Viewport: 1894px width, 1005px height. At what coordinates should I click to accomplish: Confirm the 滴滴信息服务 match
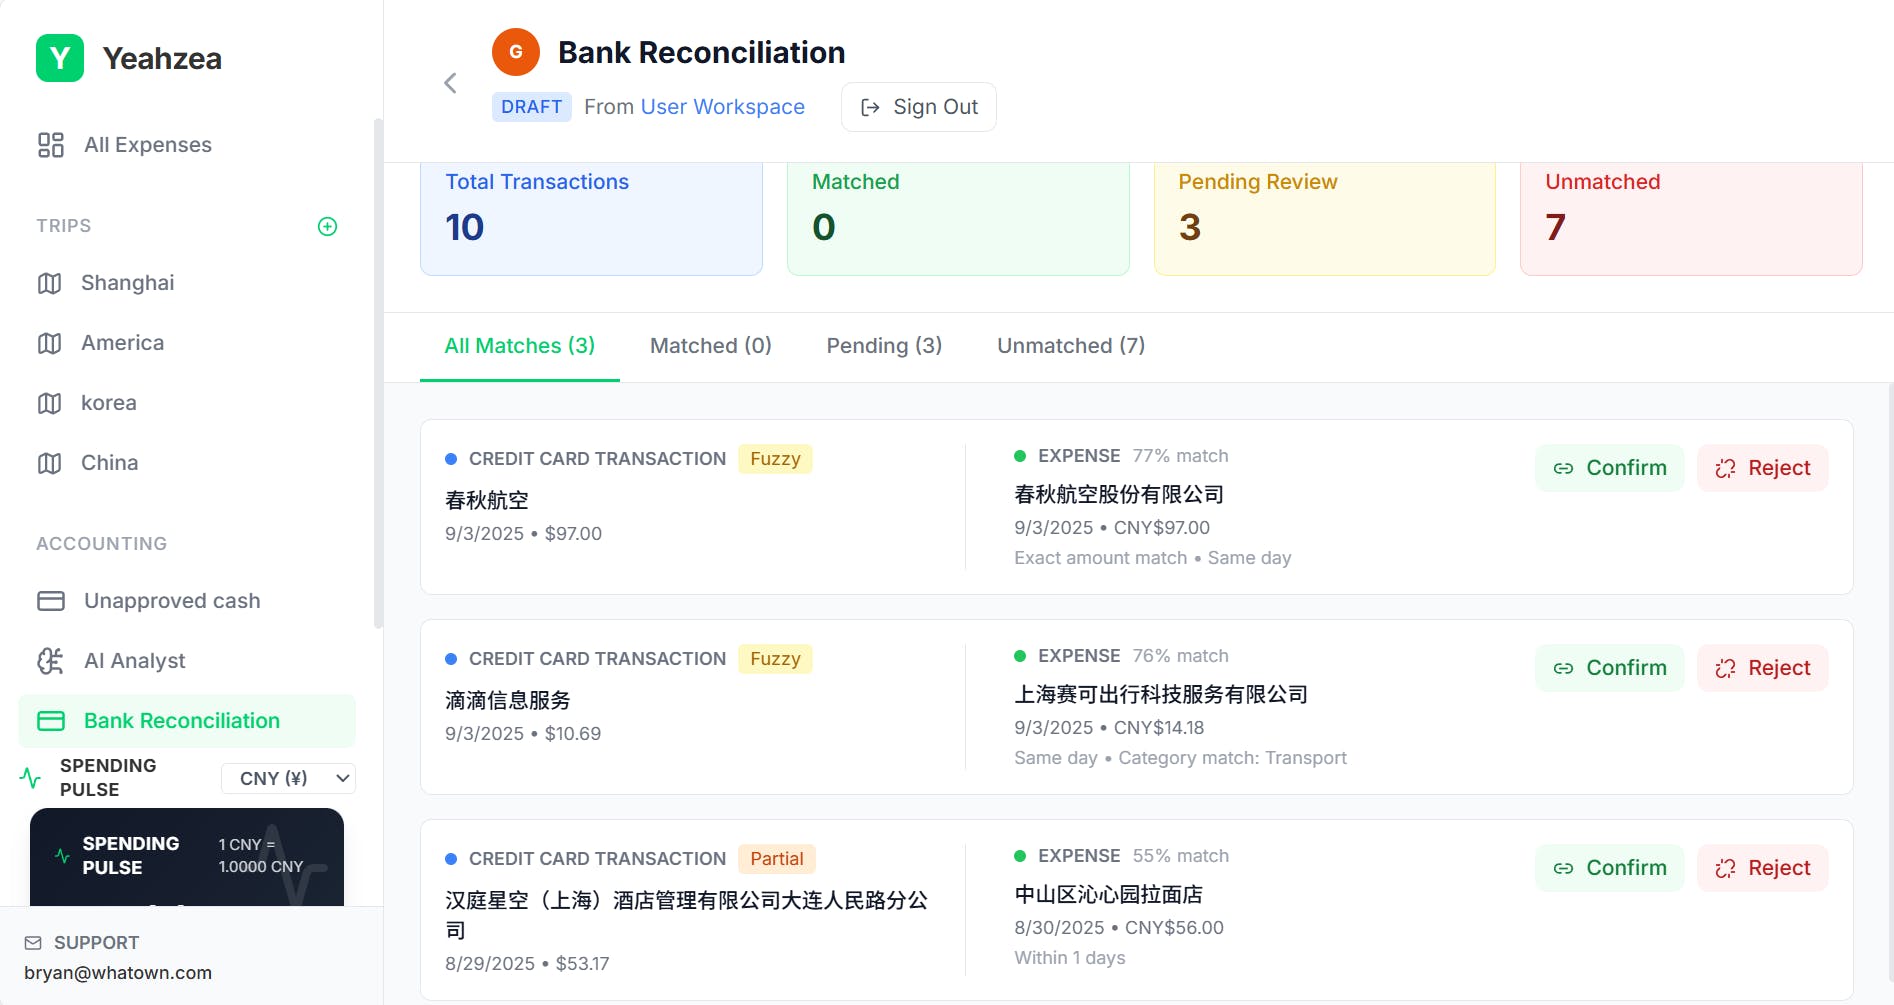tap(1610, 668)
